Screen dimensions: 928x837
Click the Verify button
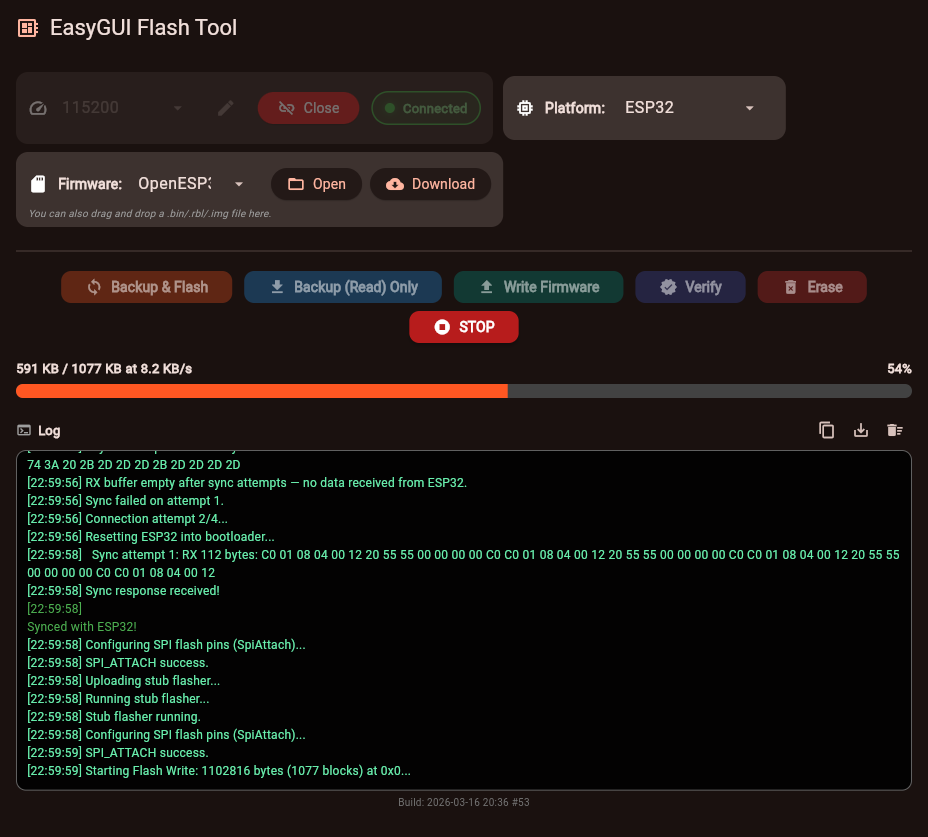[690, 287]
